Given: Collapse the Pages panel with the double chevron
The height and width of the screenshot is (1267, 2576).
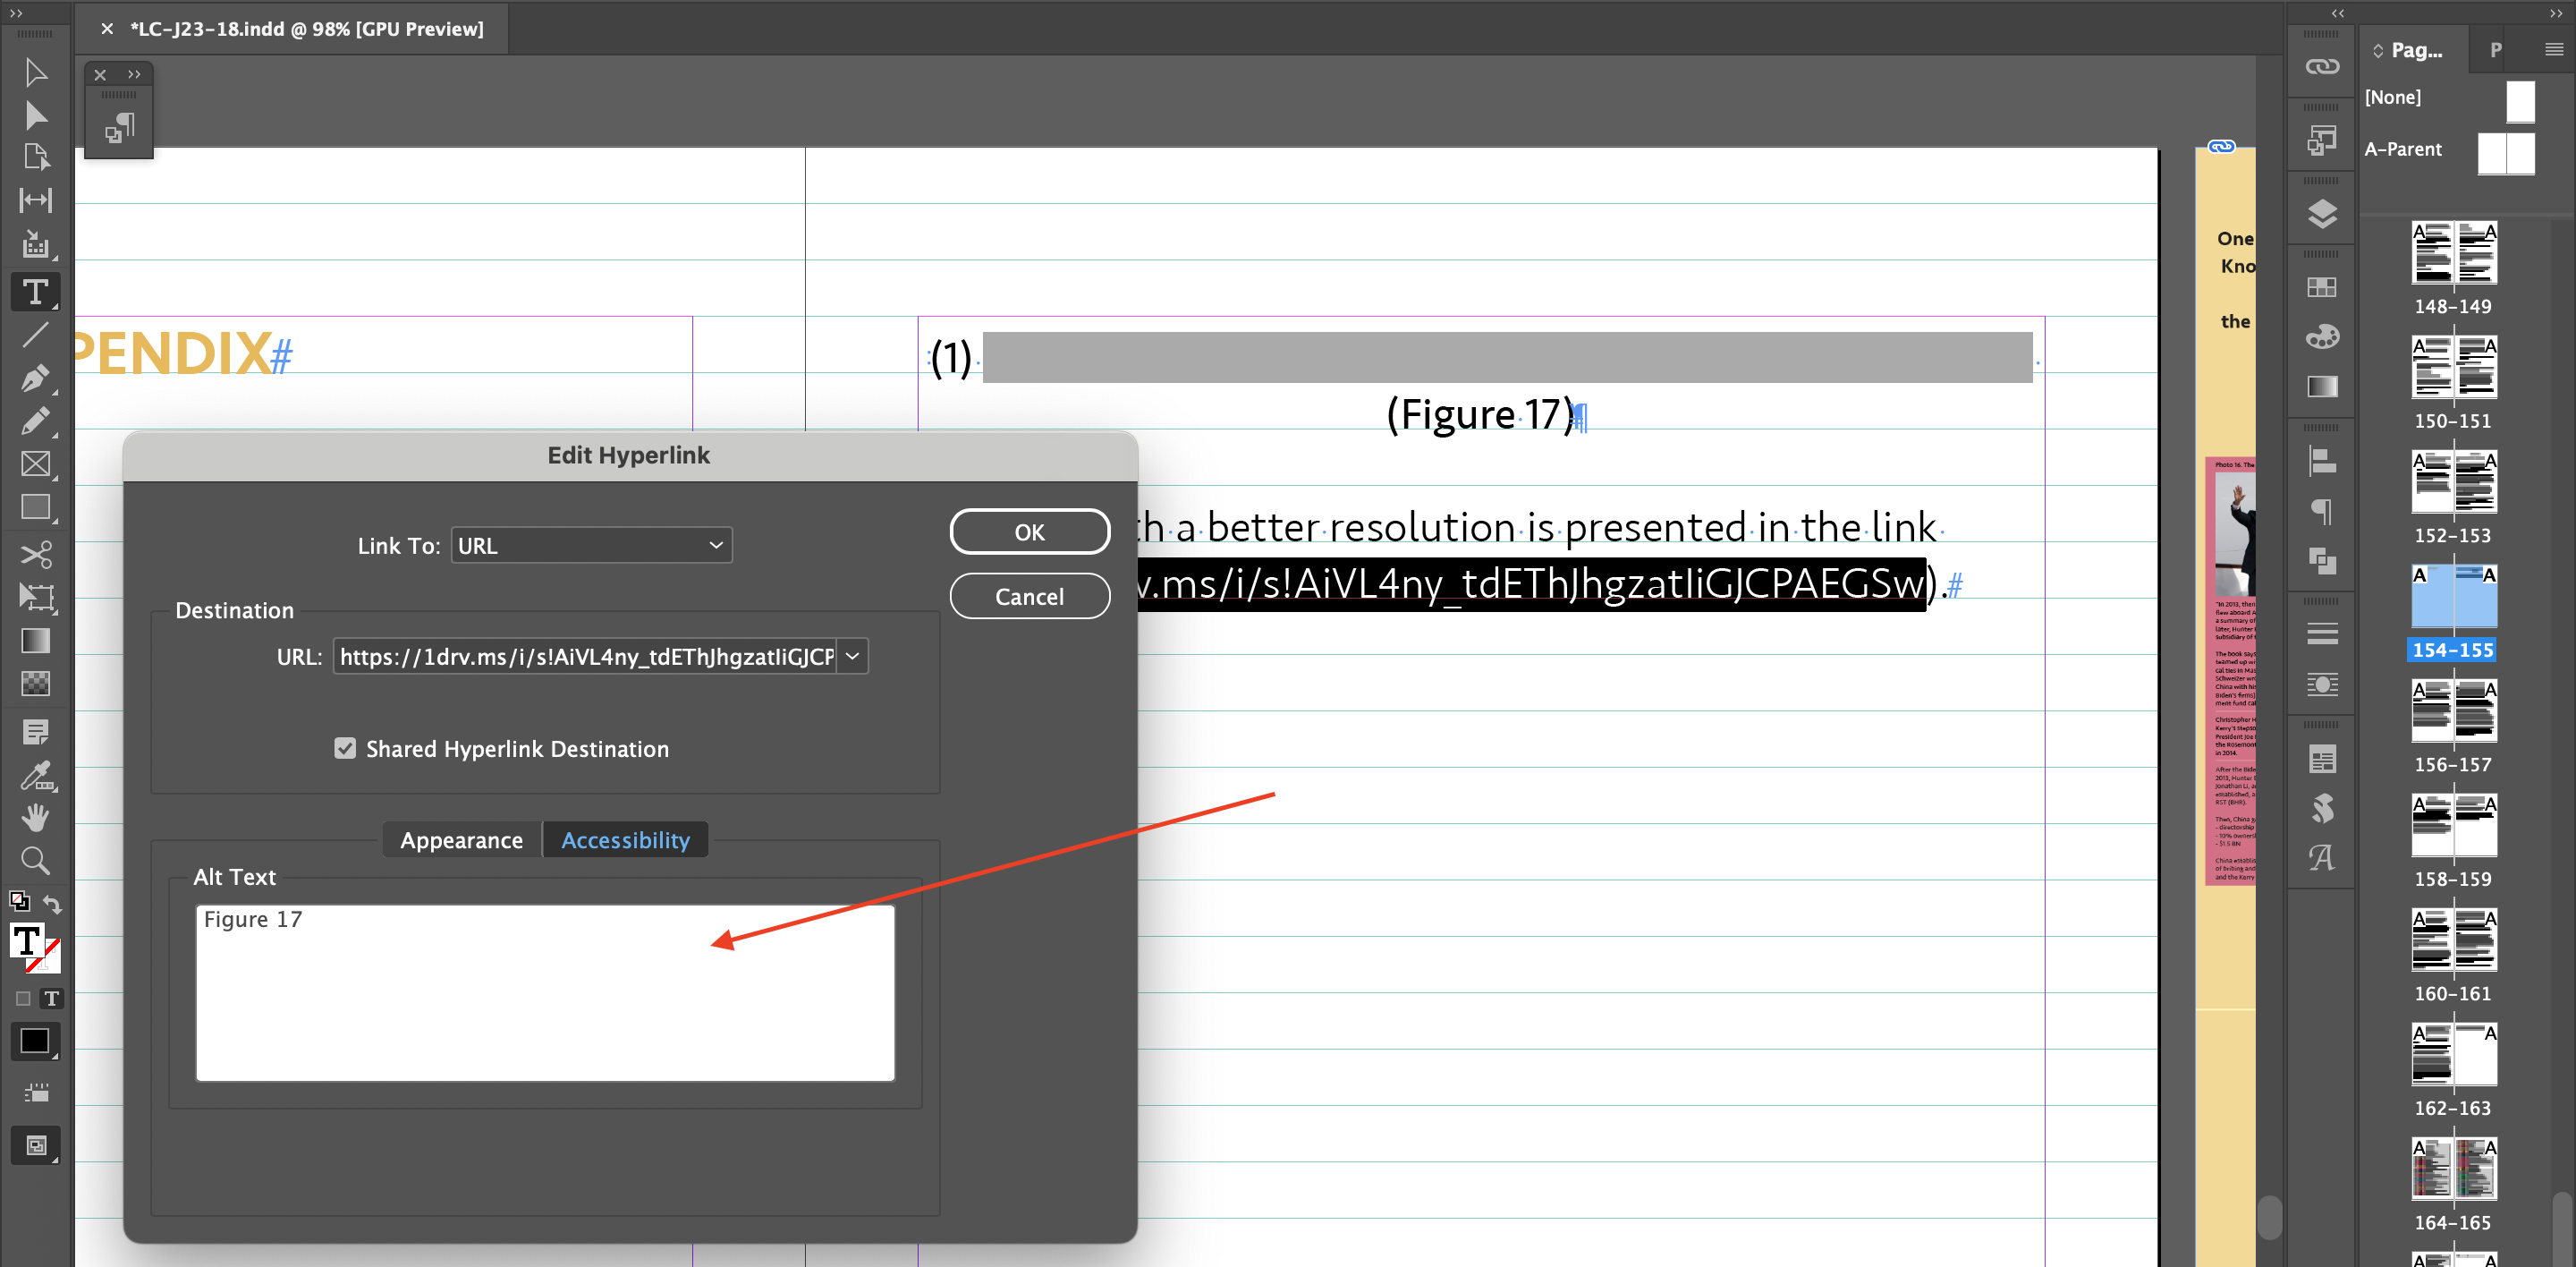Looking at the screenshot, I should [x=2338, y=13].
